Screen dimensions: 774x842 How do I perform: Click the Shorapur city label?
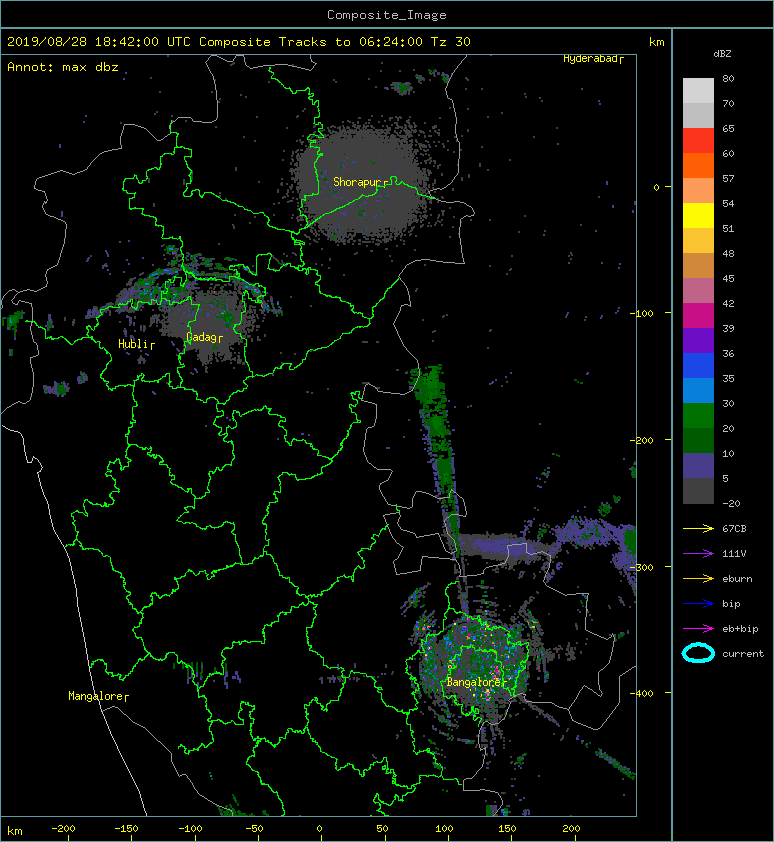360,182
